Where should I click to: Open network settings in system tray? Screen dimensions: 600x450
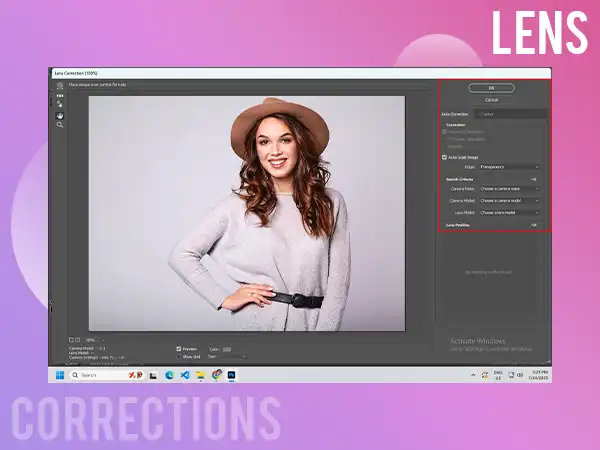511,375
